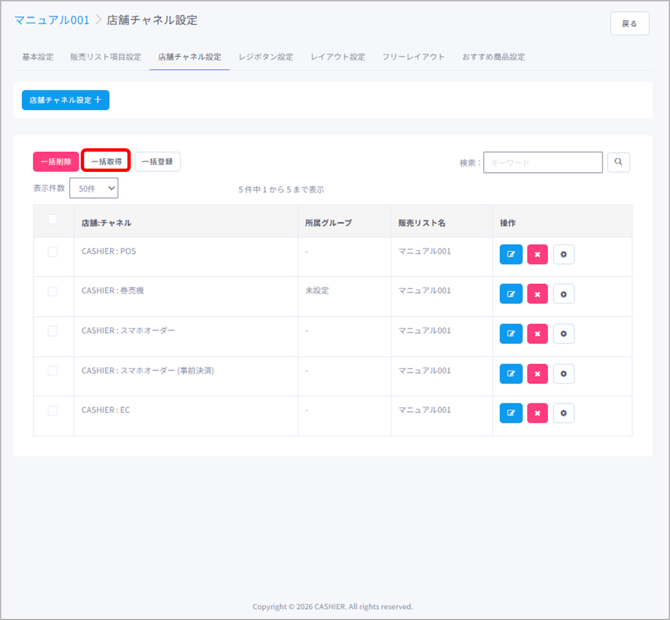Open the レジボタン設定 tab
This screenshot has height=620, width=670.
266,57
